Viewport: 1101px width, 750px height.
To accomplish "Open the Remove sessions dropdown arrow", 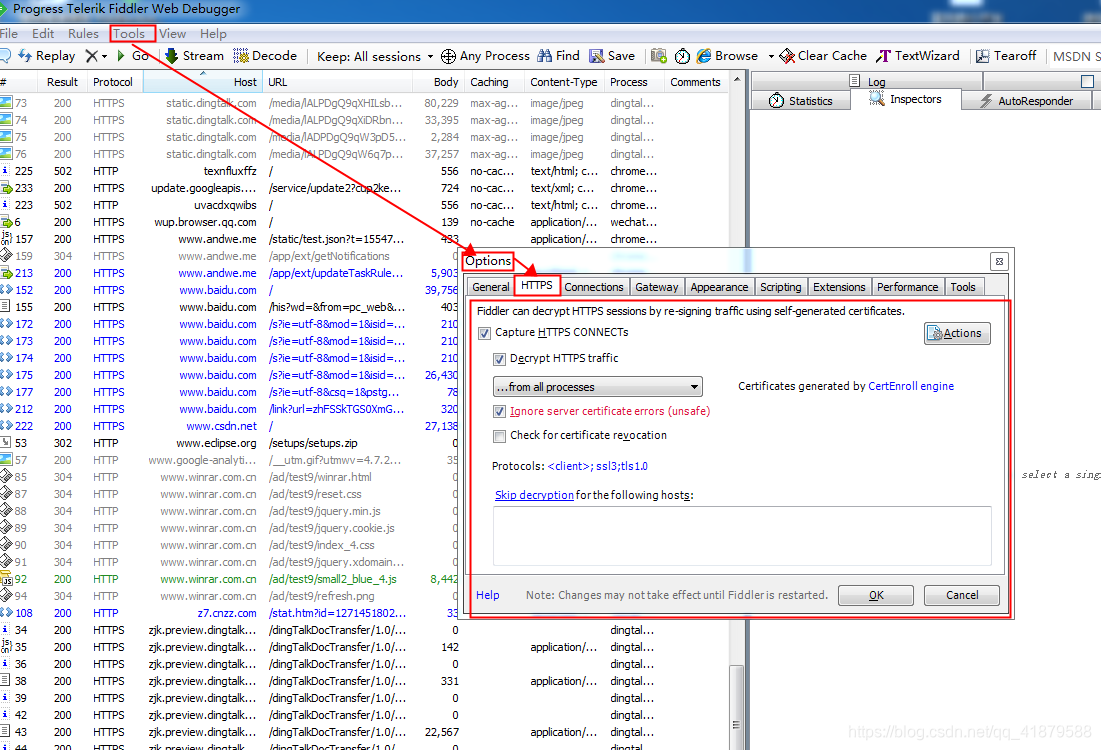I will [x=105, y=56].
